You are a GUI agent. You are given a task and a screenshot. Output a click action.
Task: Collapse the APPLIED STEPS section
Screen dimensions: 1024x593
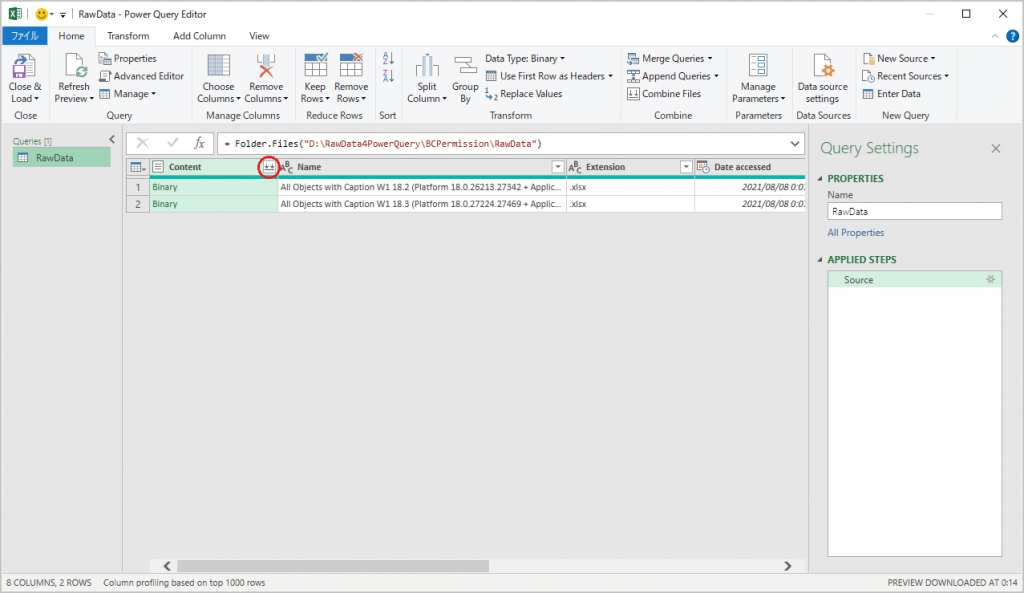[820, 260]
